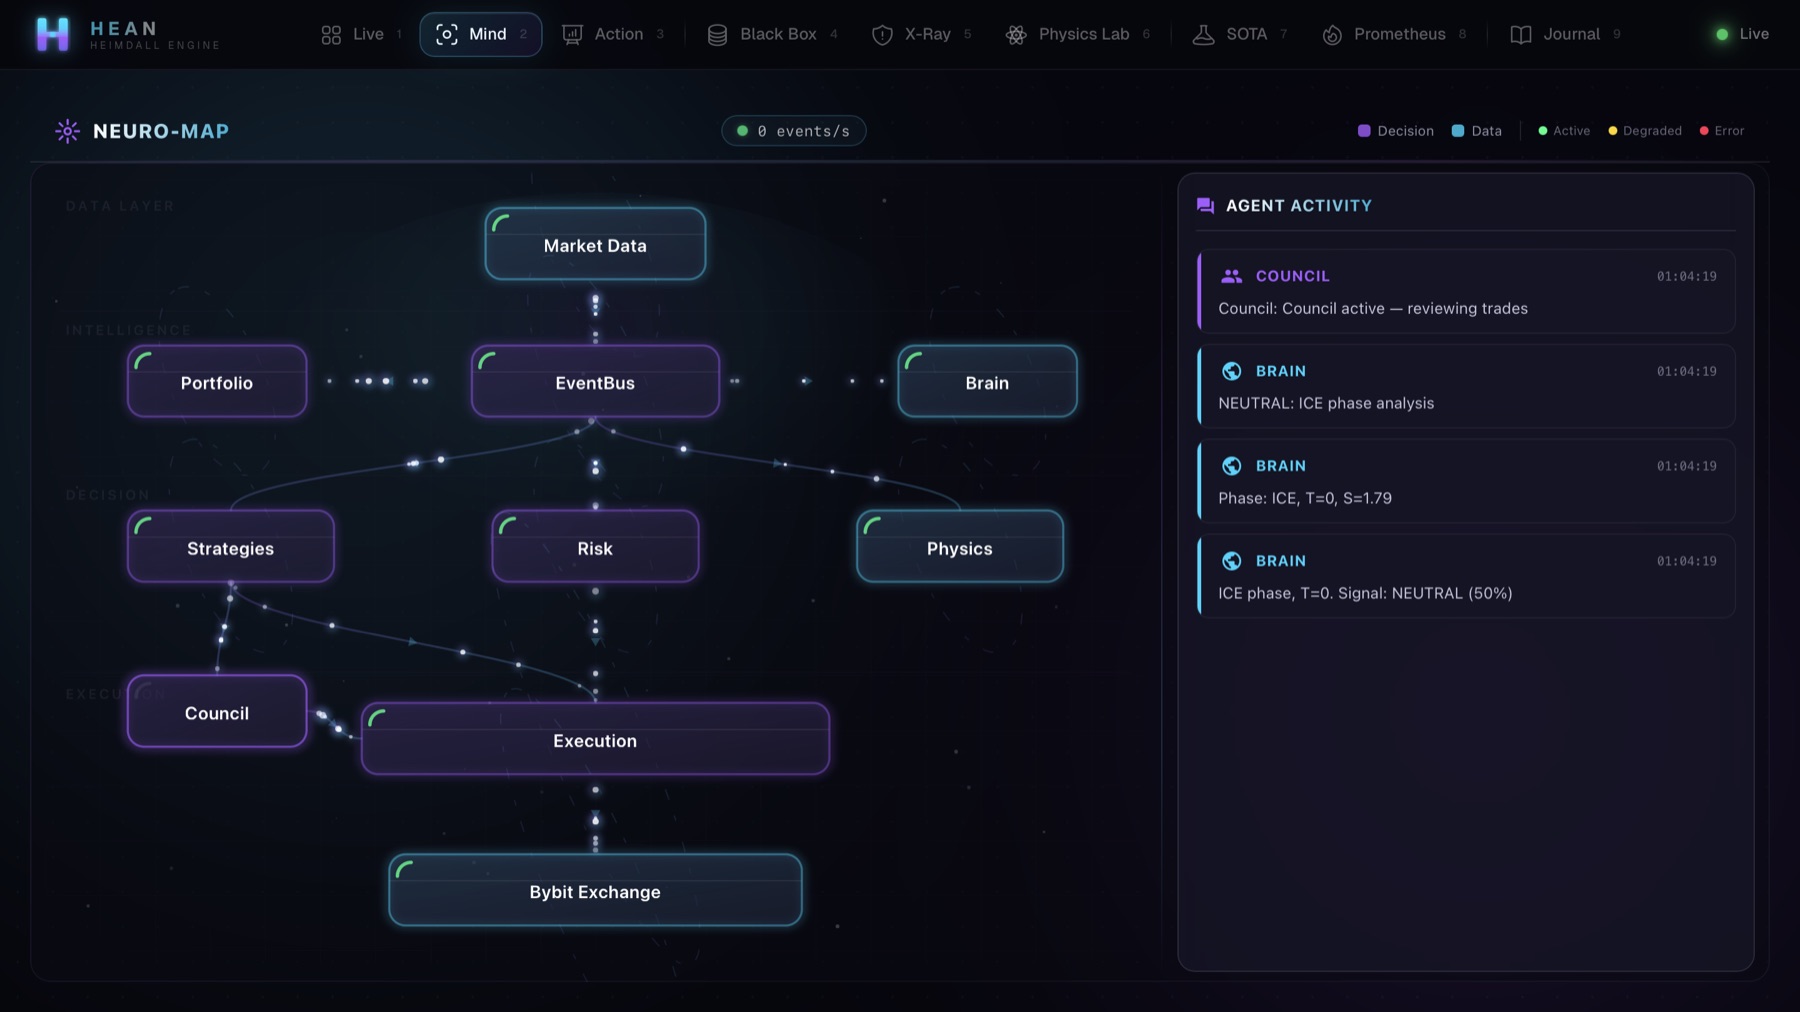
Task: Click the Prometheus flame icon
Action: pyautogui.click(x=1332, y=35)
